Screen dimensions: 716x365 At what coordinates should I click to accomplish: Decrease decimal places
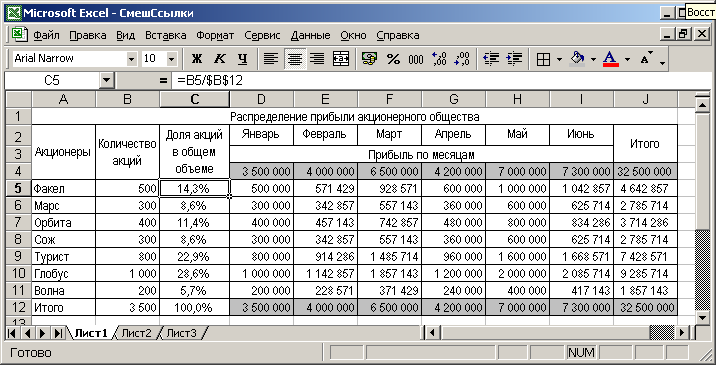pos(462,59)
